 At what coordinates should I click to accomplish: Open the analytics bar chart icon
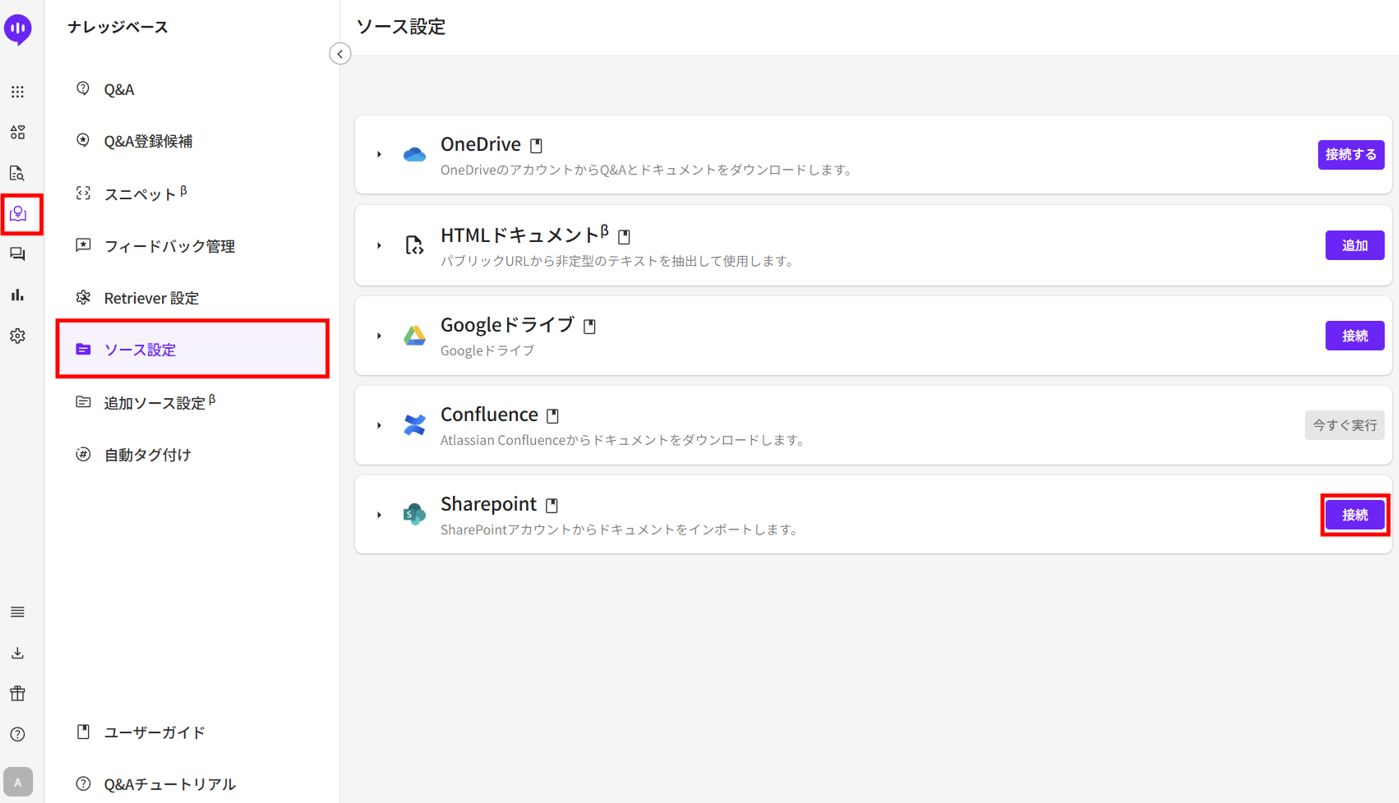pos(18,295)
